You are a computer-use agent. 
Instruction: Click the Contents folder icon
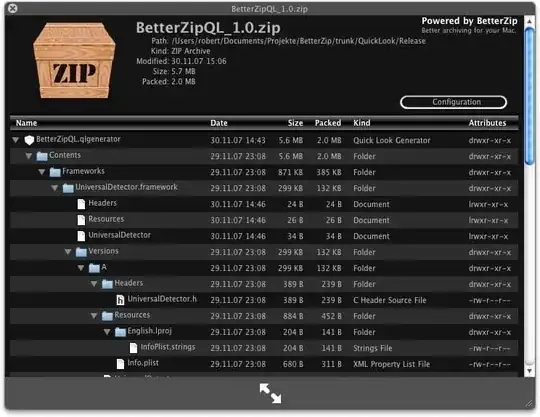pos(42,156)
